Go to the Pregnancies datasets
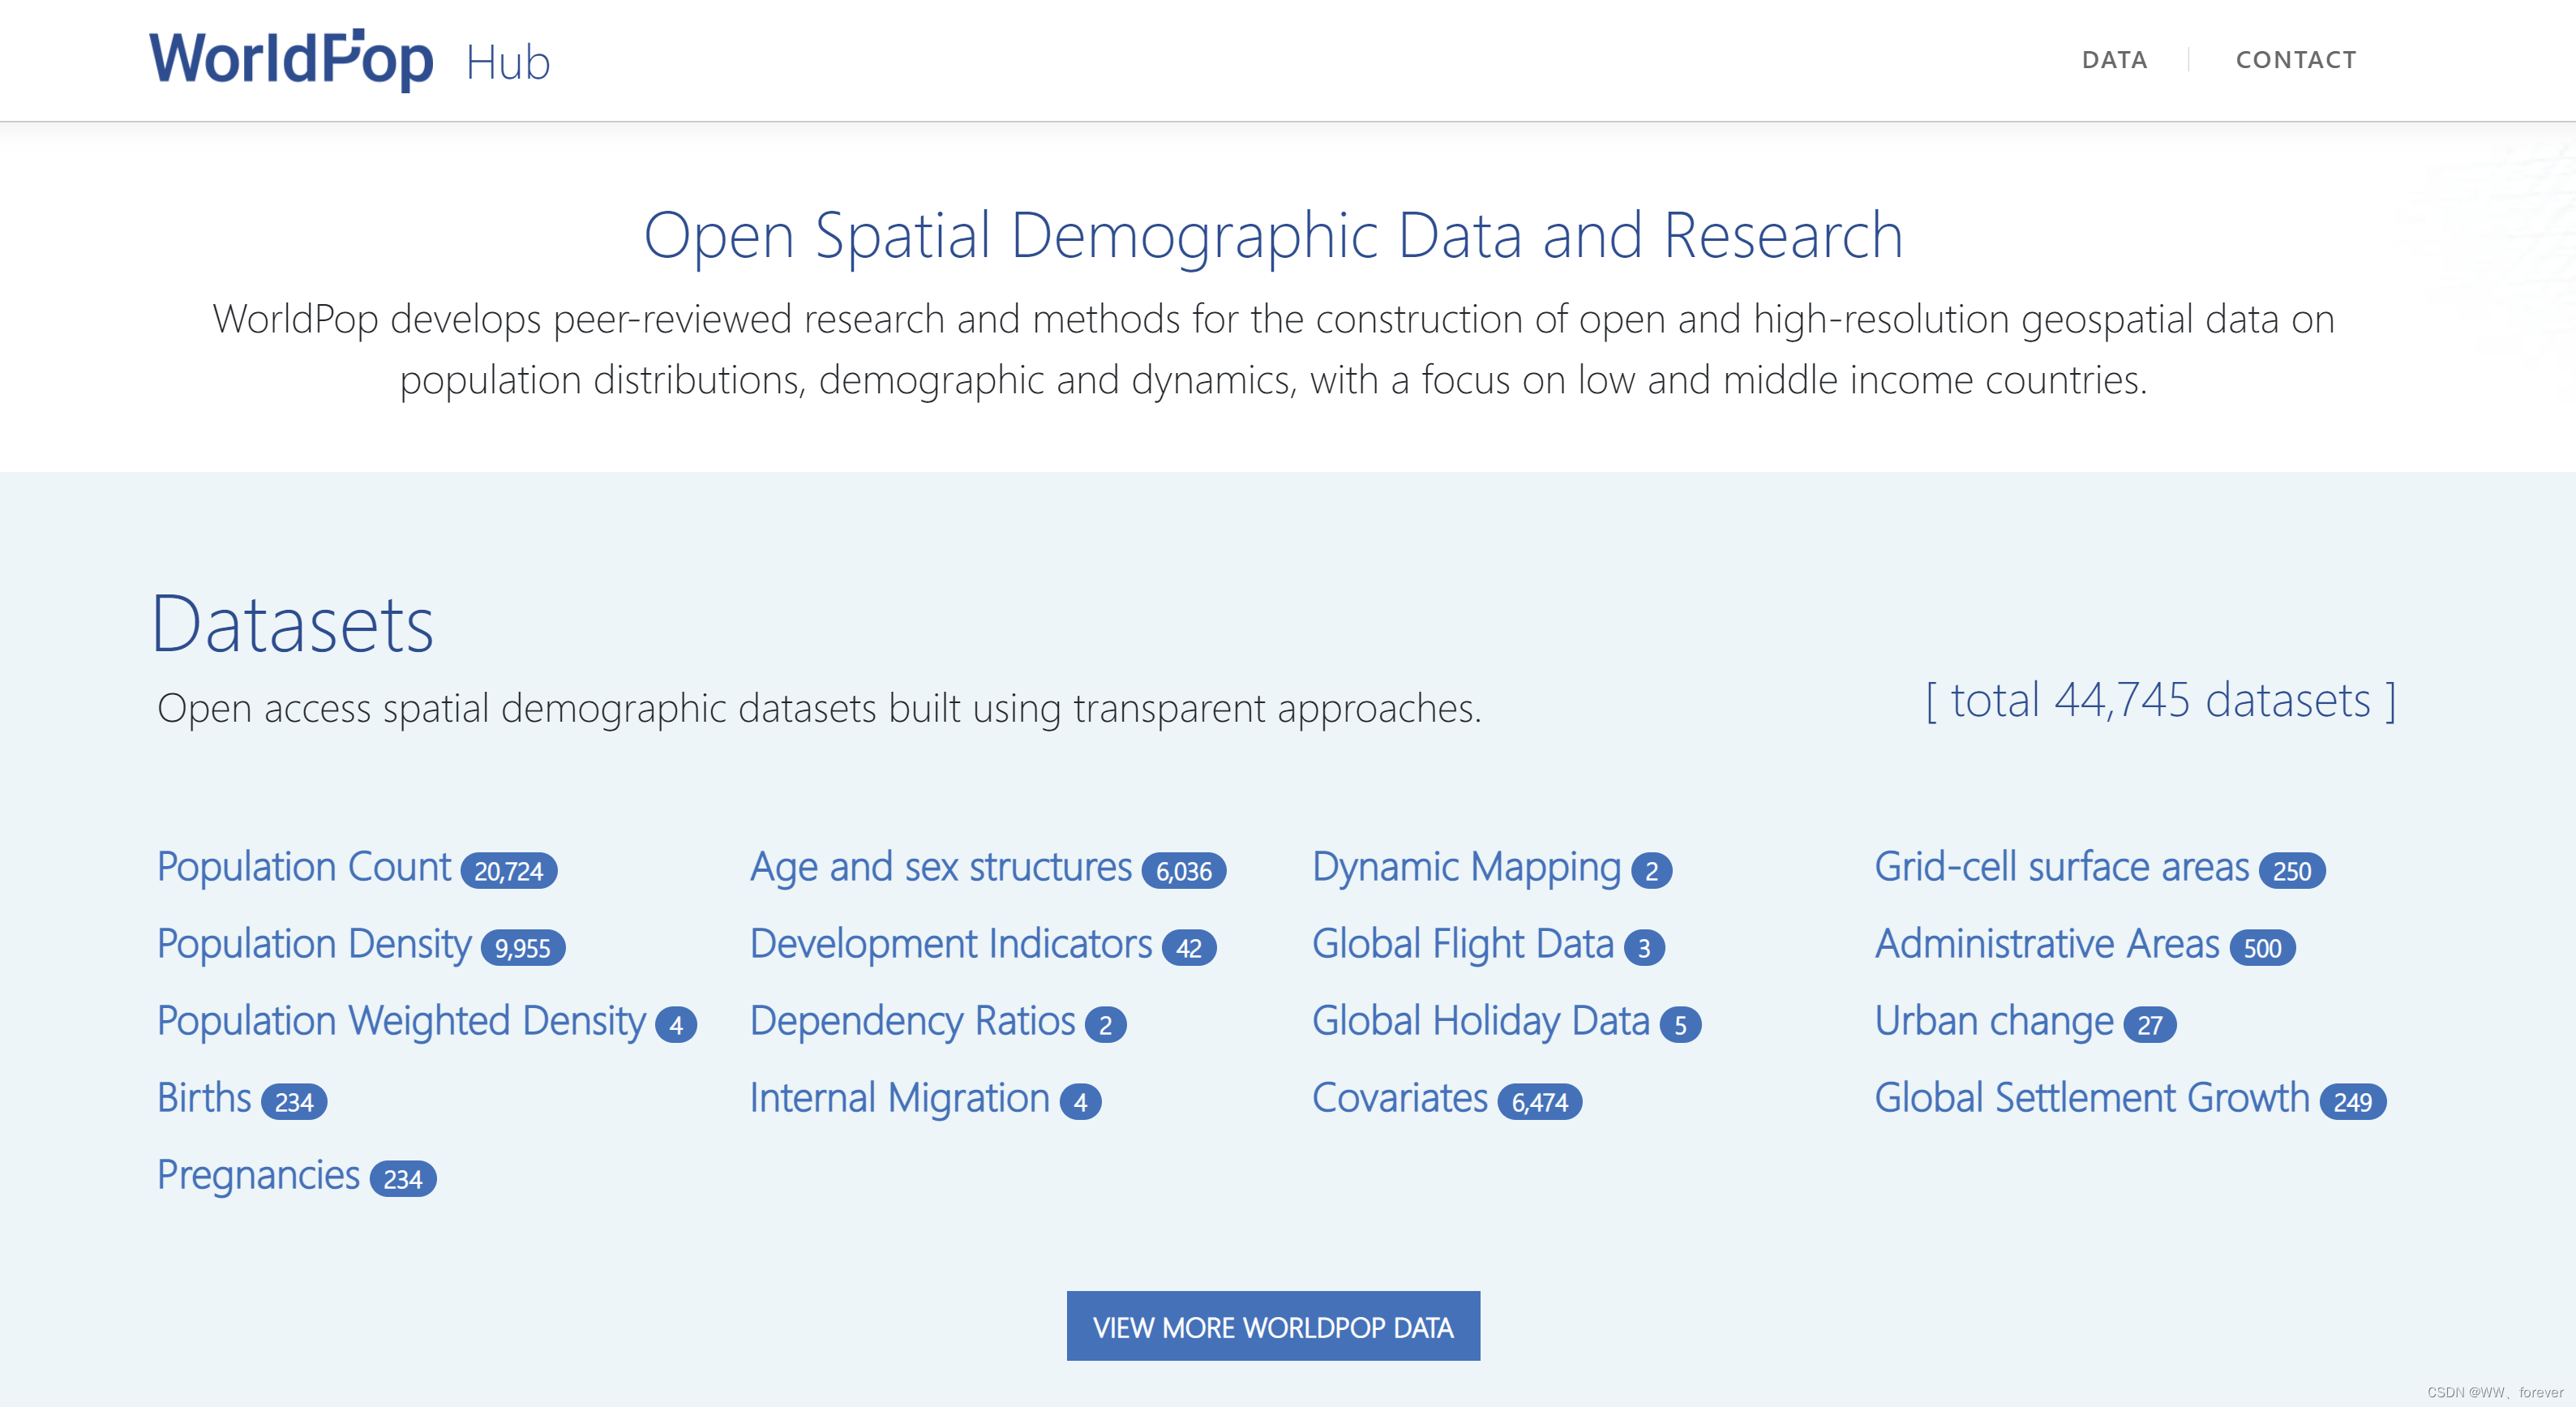The image size is (2576, 1407). click(258, 1174)
